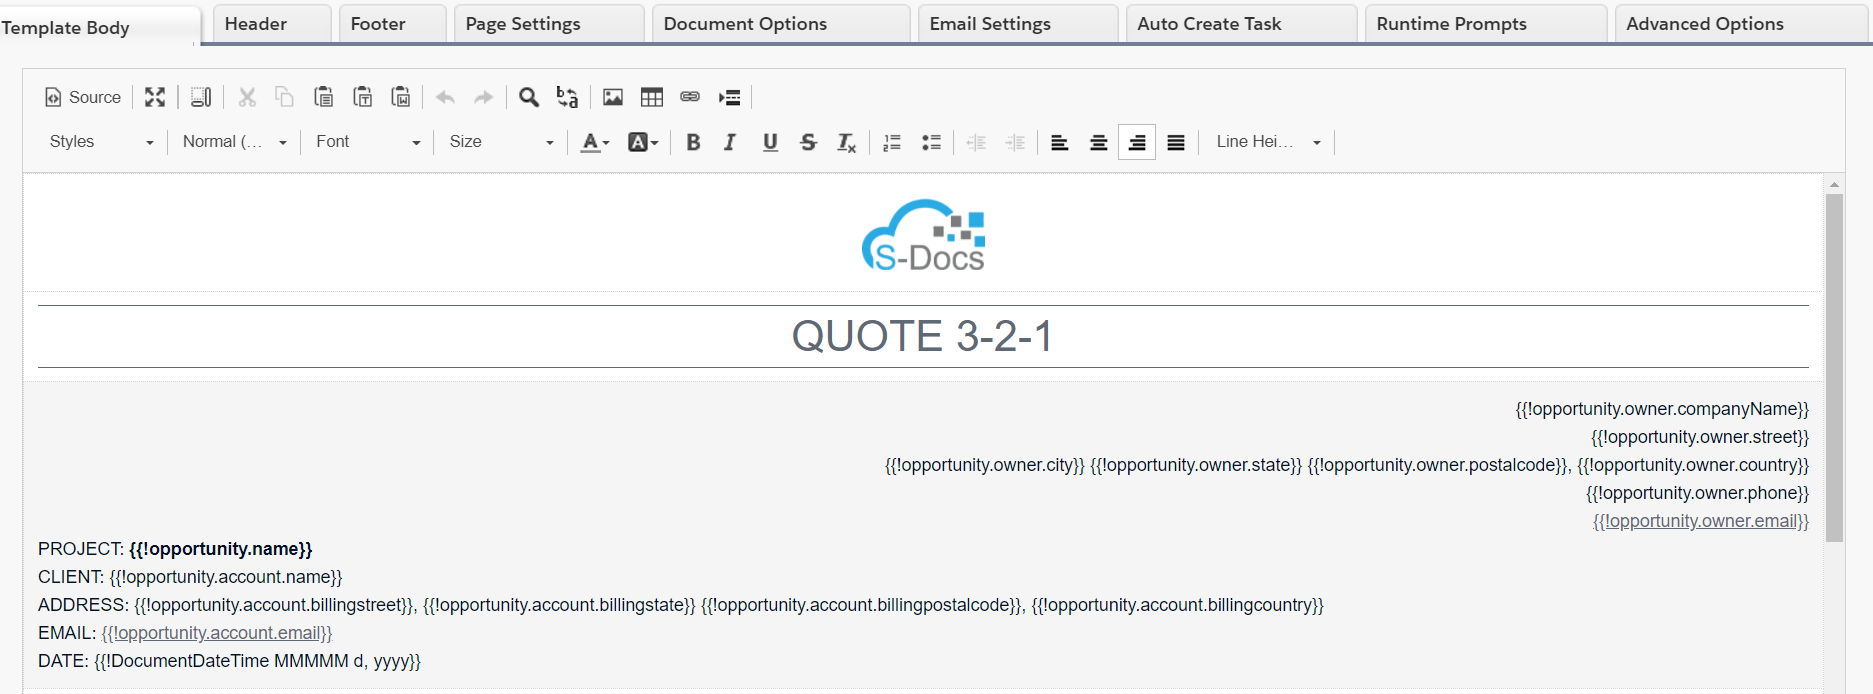The image size is (1873, 694).
Task: Open the Text Color picker
Action: (595, 142)
